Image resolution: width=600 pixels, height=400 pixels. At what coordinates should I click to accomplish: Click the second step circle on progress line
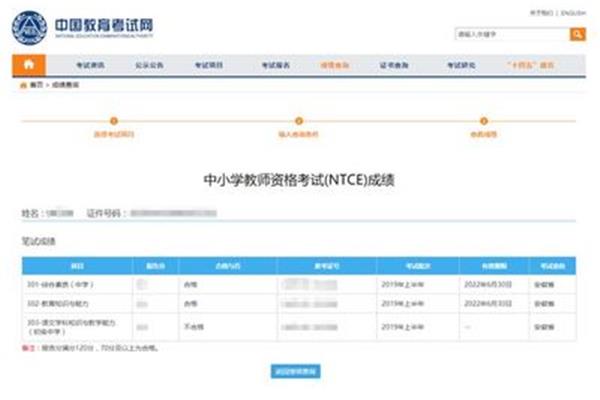299,121
